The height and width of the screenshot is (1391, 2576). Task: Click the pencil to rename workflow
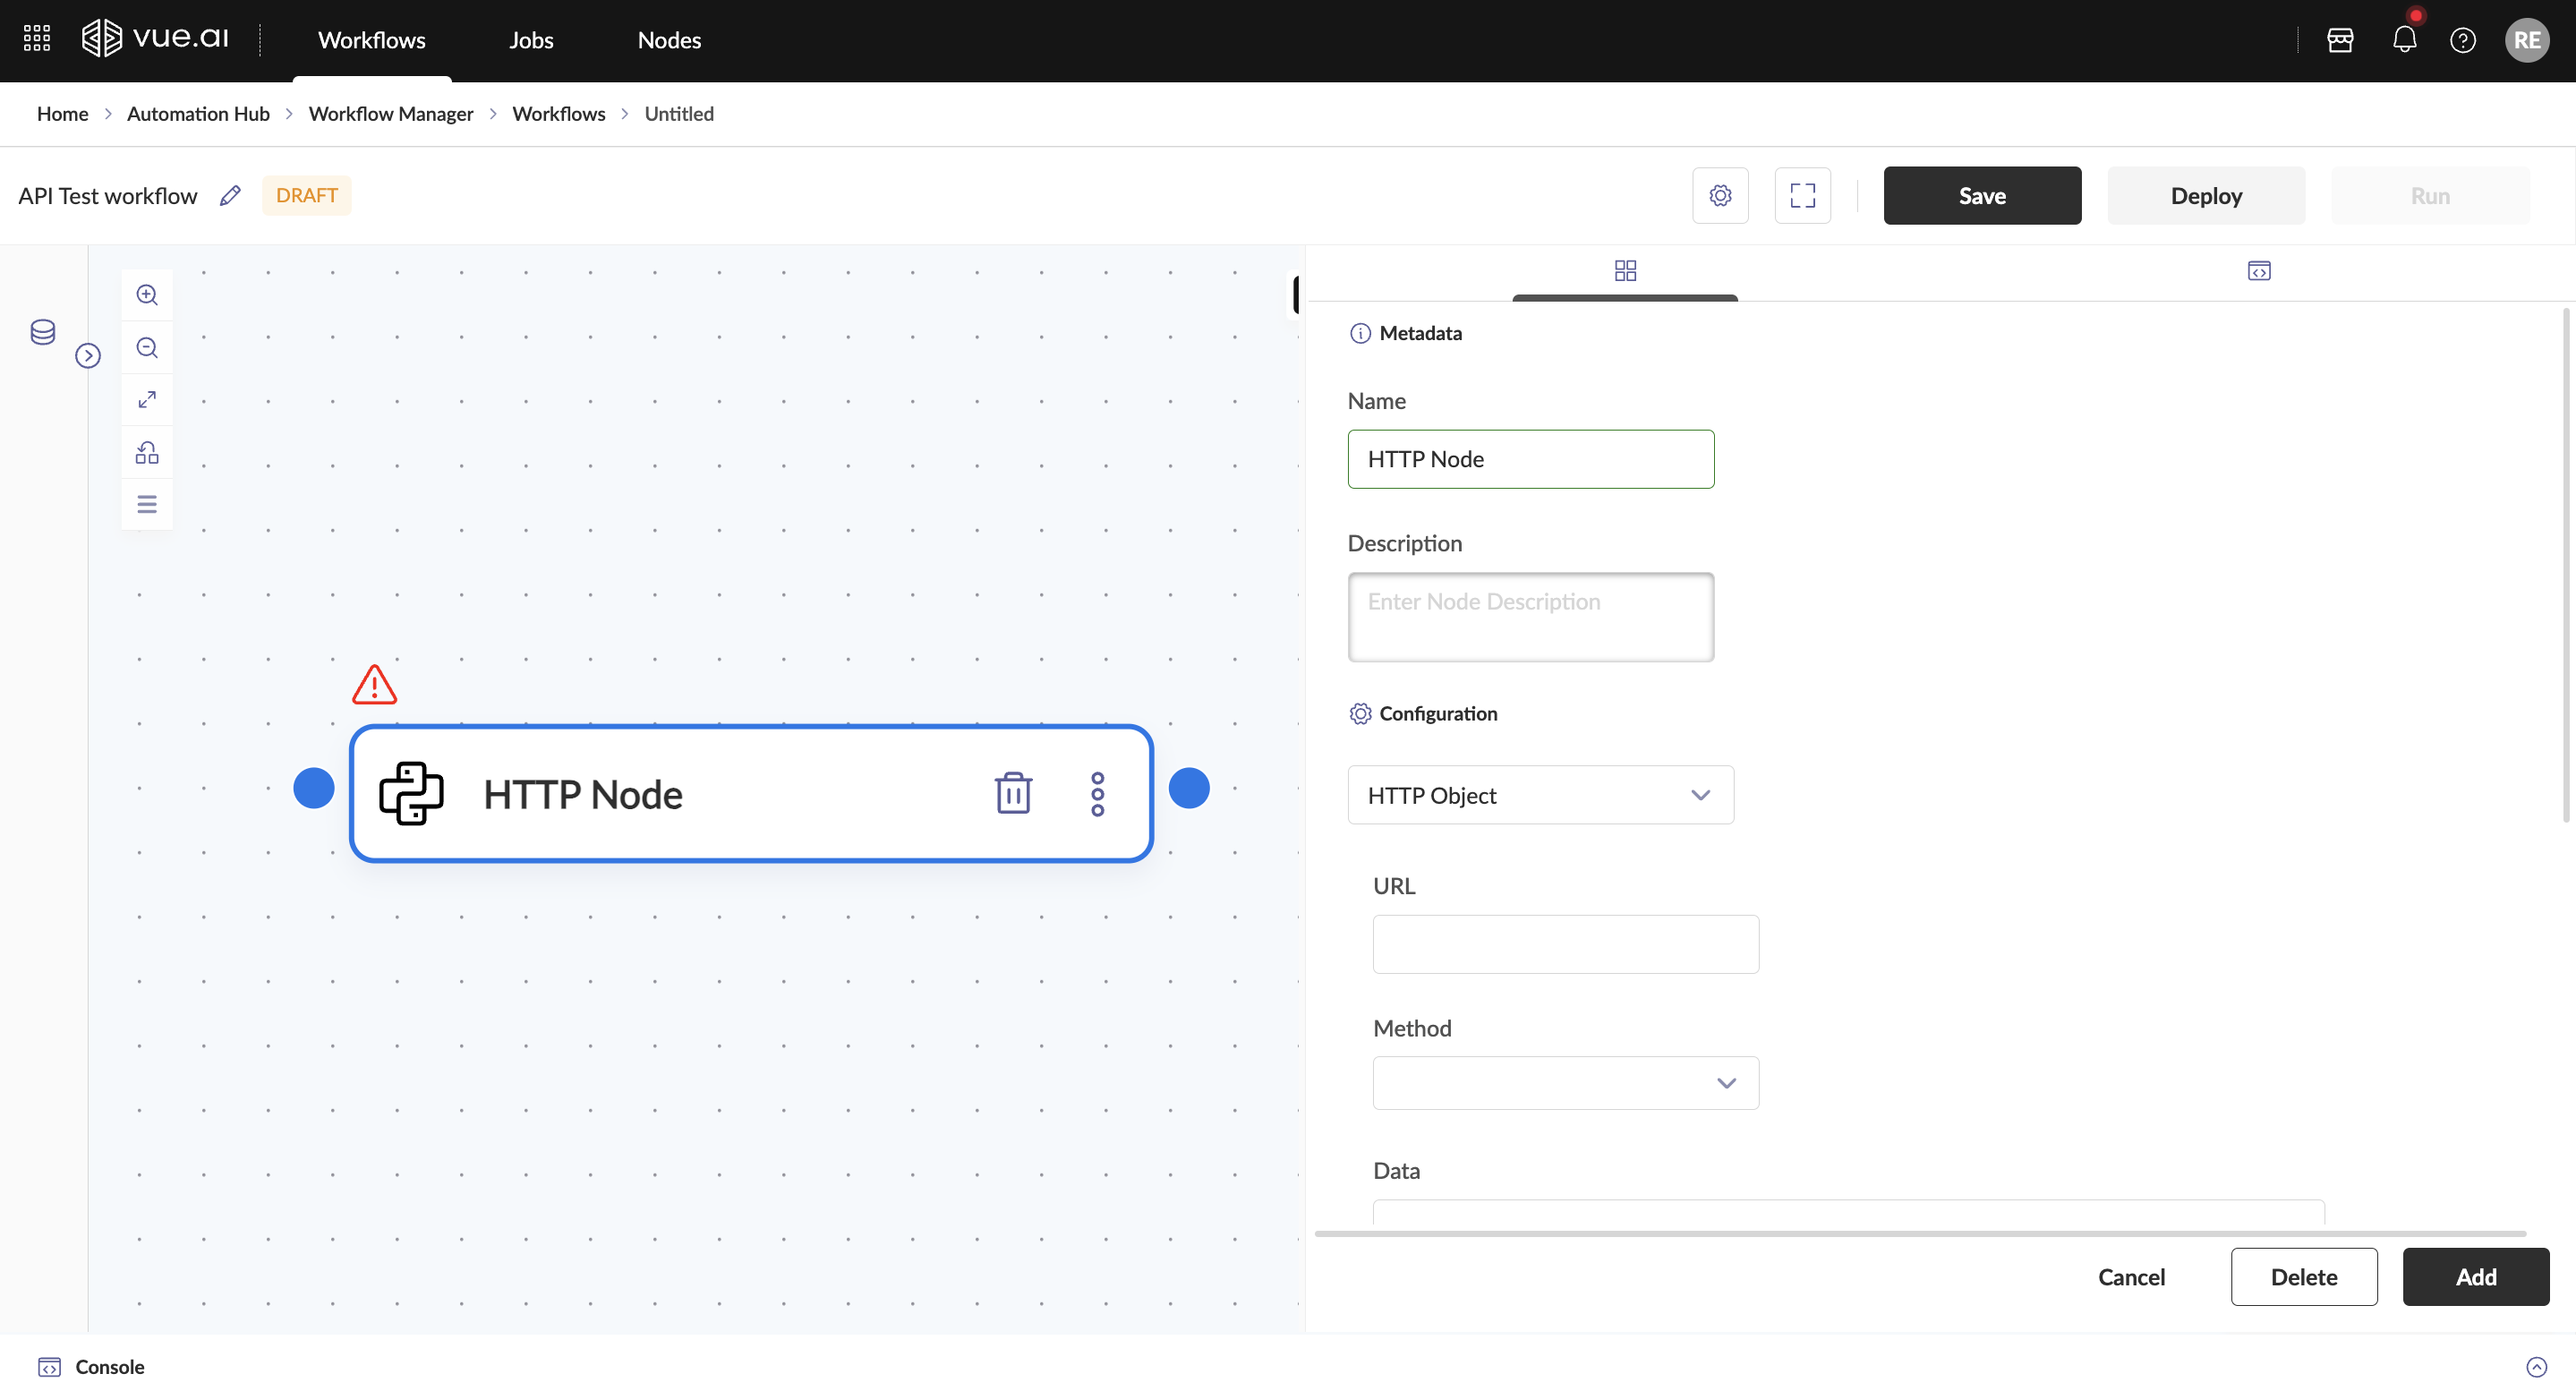coord(230,196)
